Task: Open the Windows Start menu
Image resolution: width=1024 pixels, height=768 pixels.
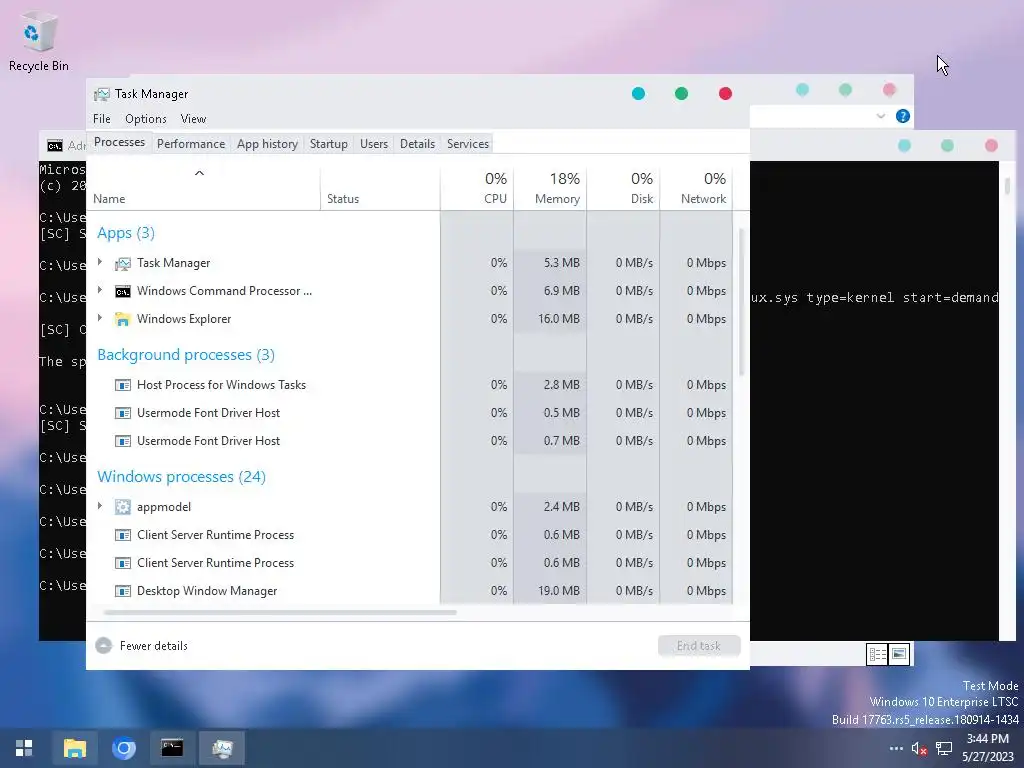Action: click(x=24, y=748)
